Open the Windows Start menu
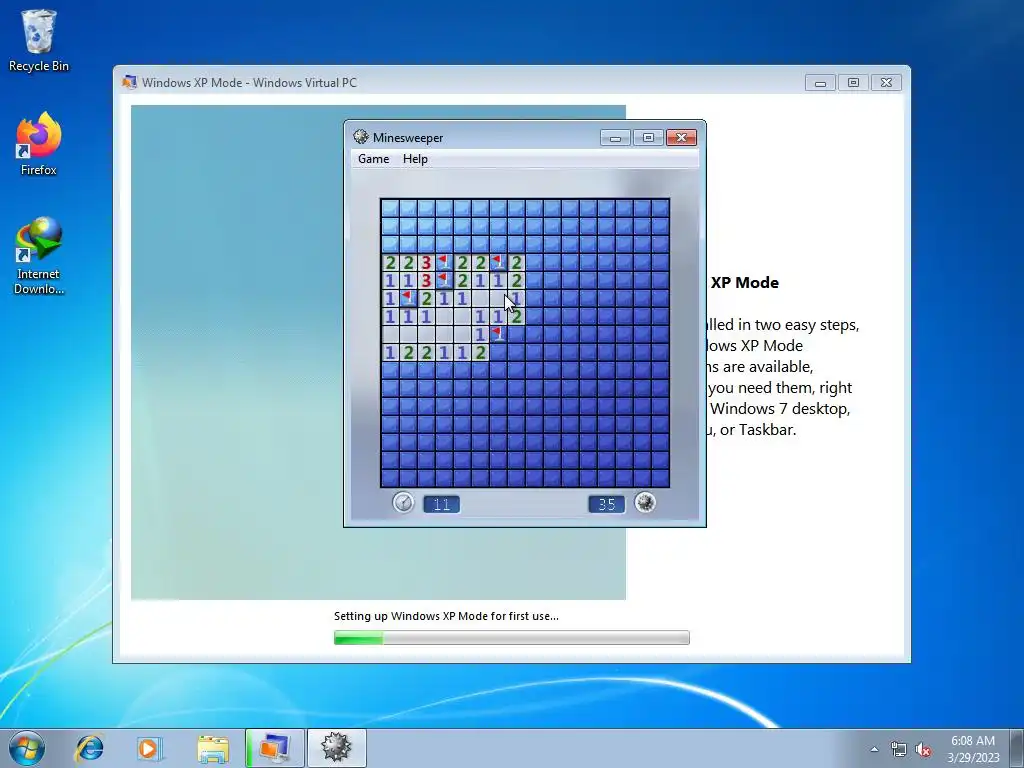 27,748
